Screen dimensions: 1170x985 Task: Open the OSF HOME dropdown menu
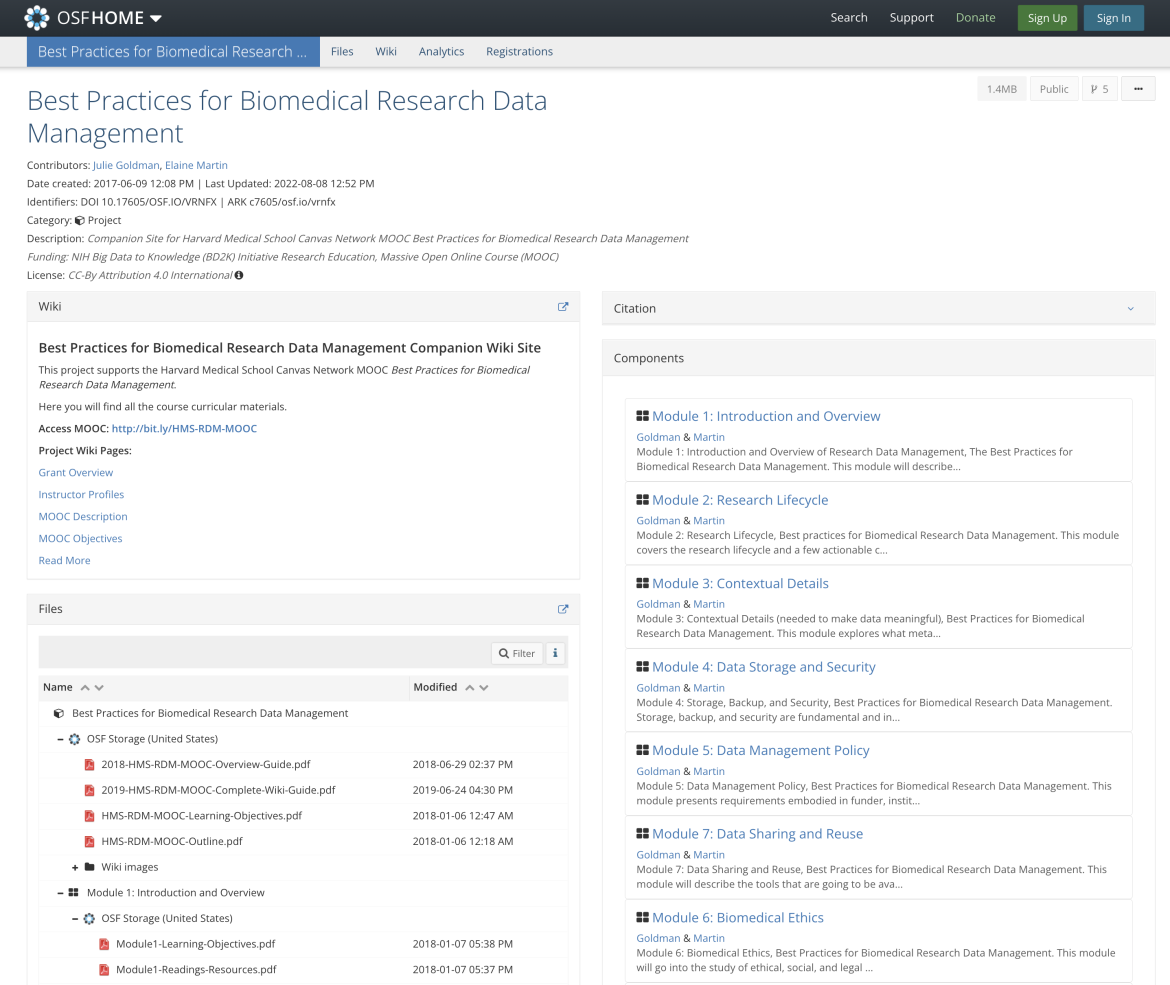coord(154,17)
